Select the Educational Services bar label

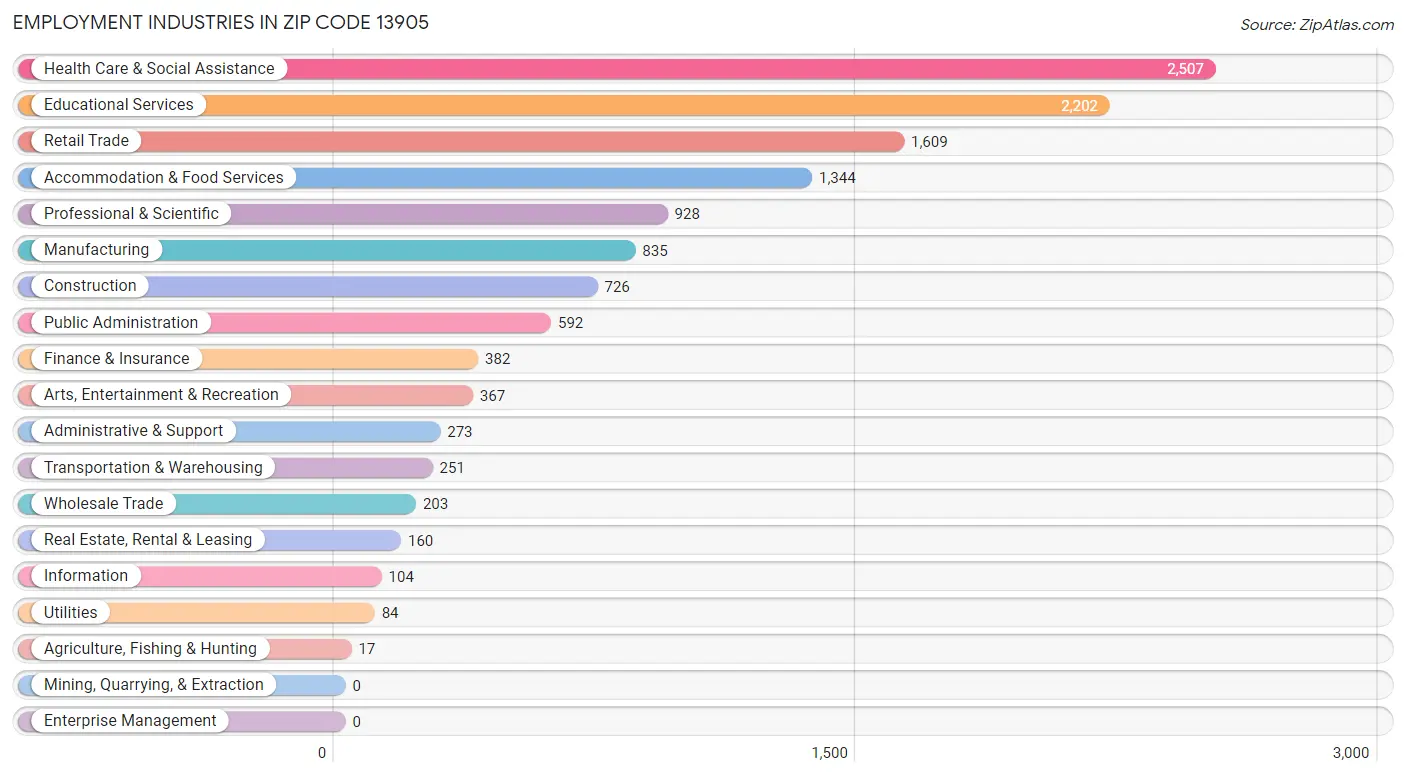[119, 105]
